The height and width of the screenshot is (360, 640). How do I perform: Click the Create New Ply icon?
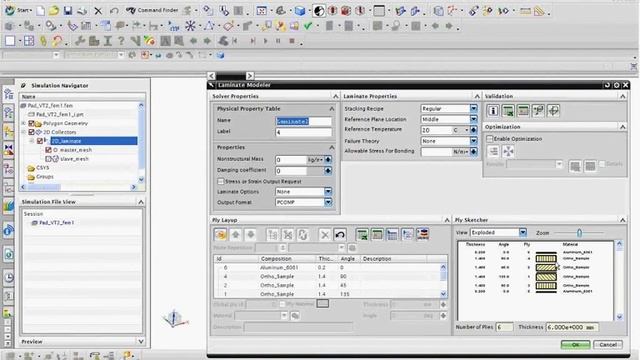[x=221, y=235]
